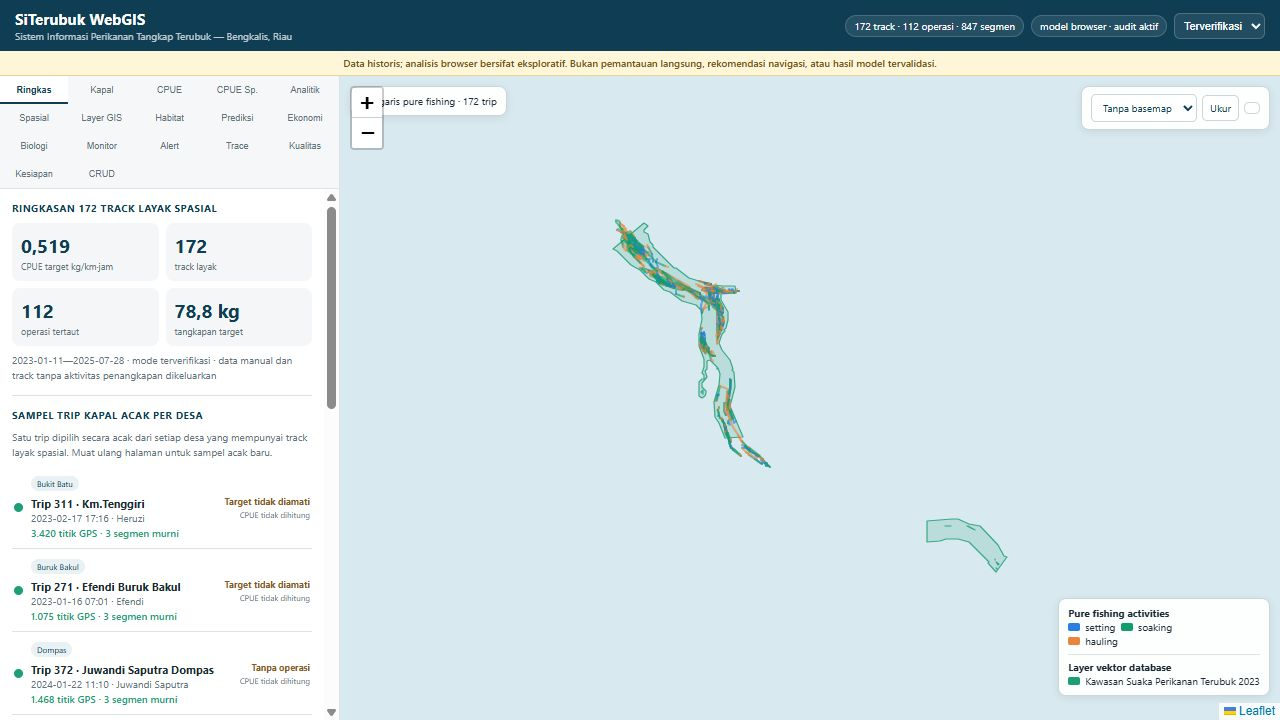Click the orange hauling legend swatch

point(1074,642)
